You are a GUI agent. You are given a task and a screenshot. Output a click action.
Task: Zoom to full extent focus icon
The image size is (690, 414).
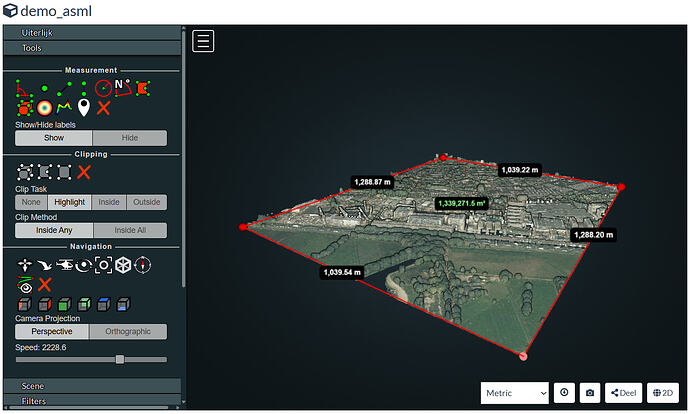pos(103,265)
